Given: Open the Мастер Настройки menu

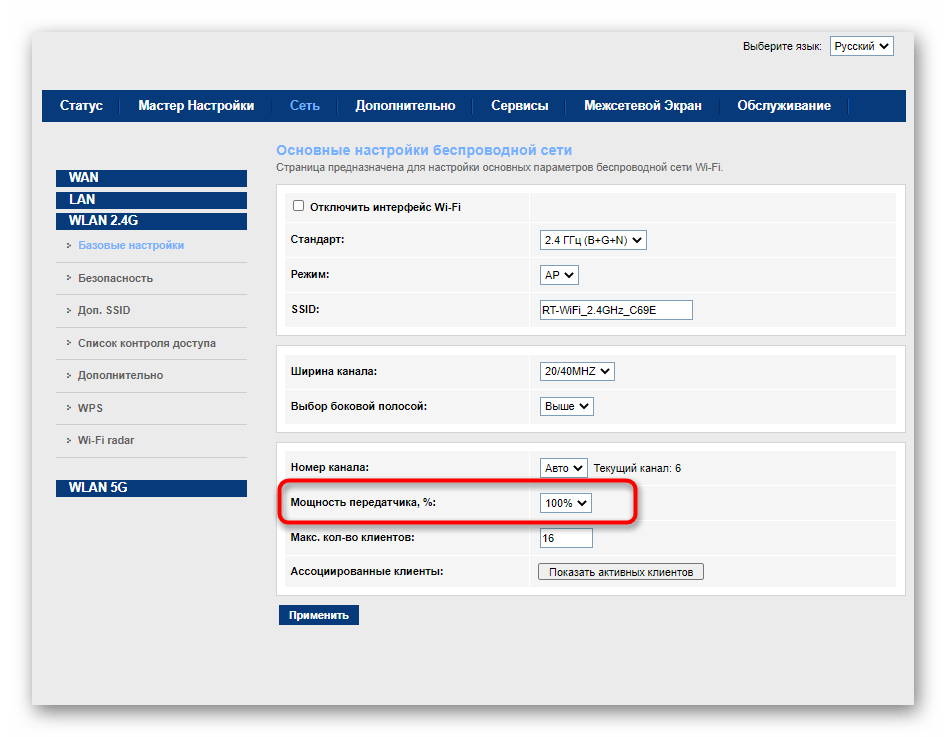Looking at the screenshot, I should click(196, 106).
